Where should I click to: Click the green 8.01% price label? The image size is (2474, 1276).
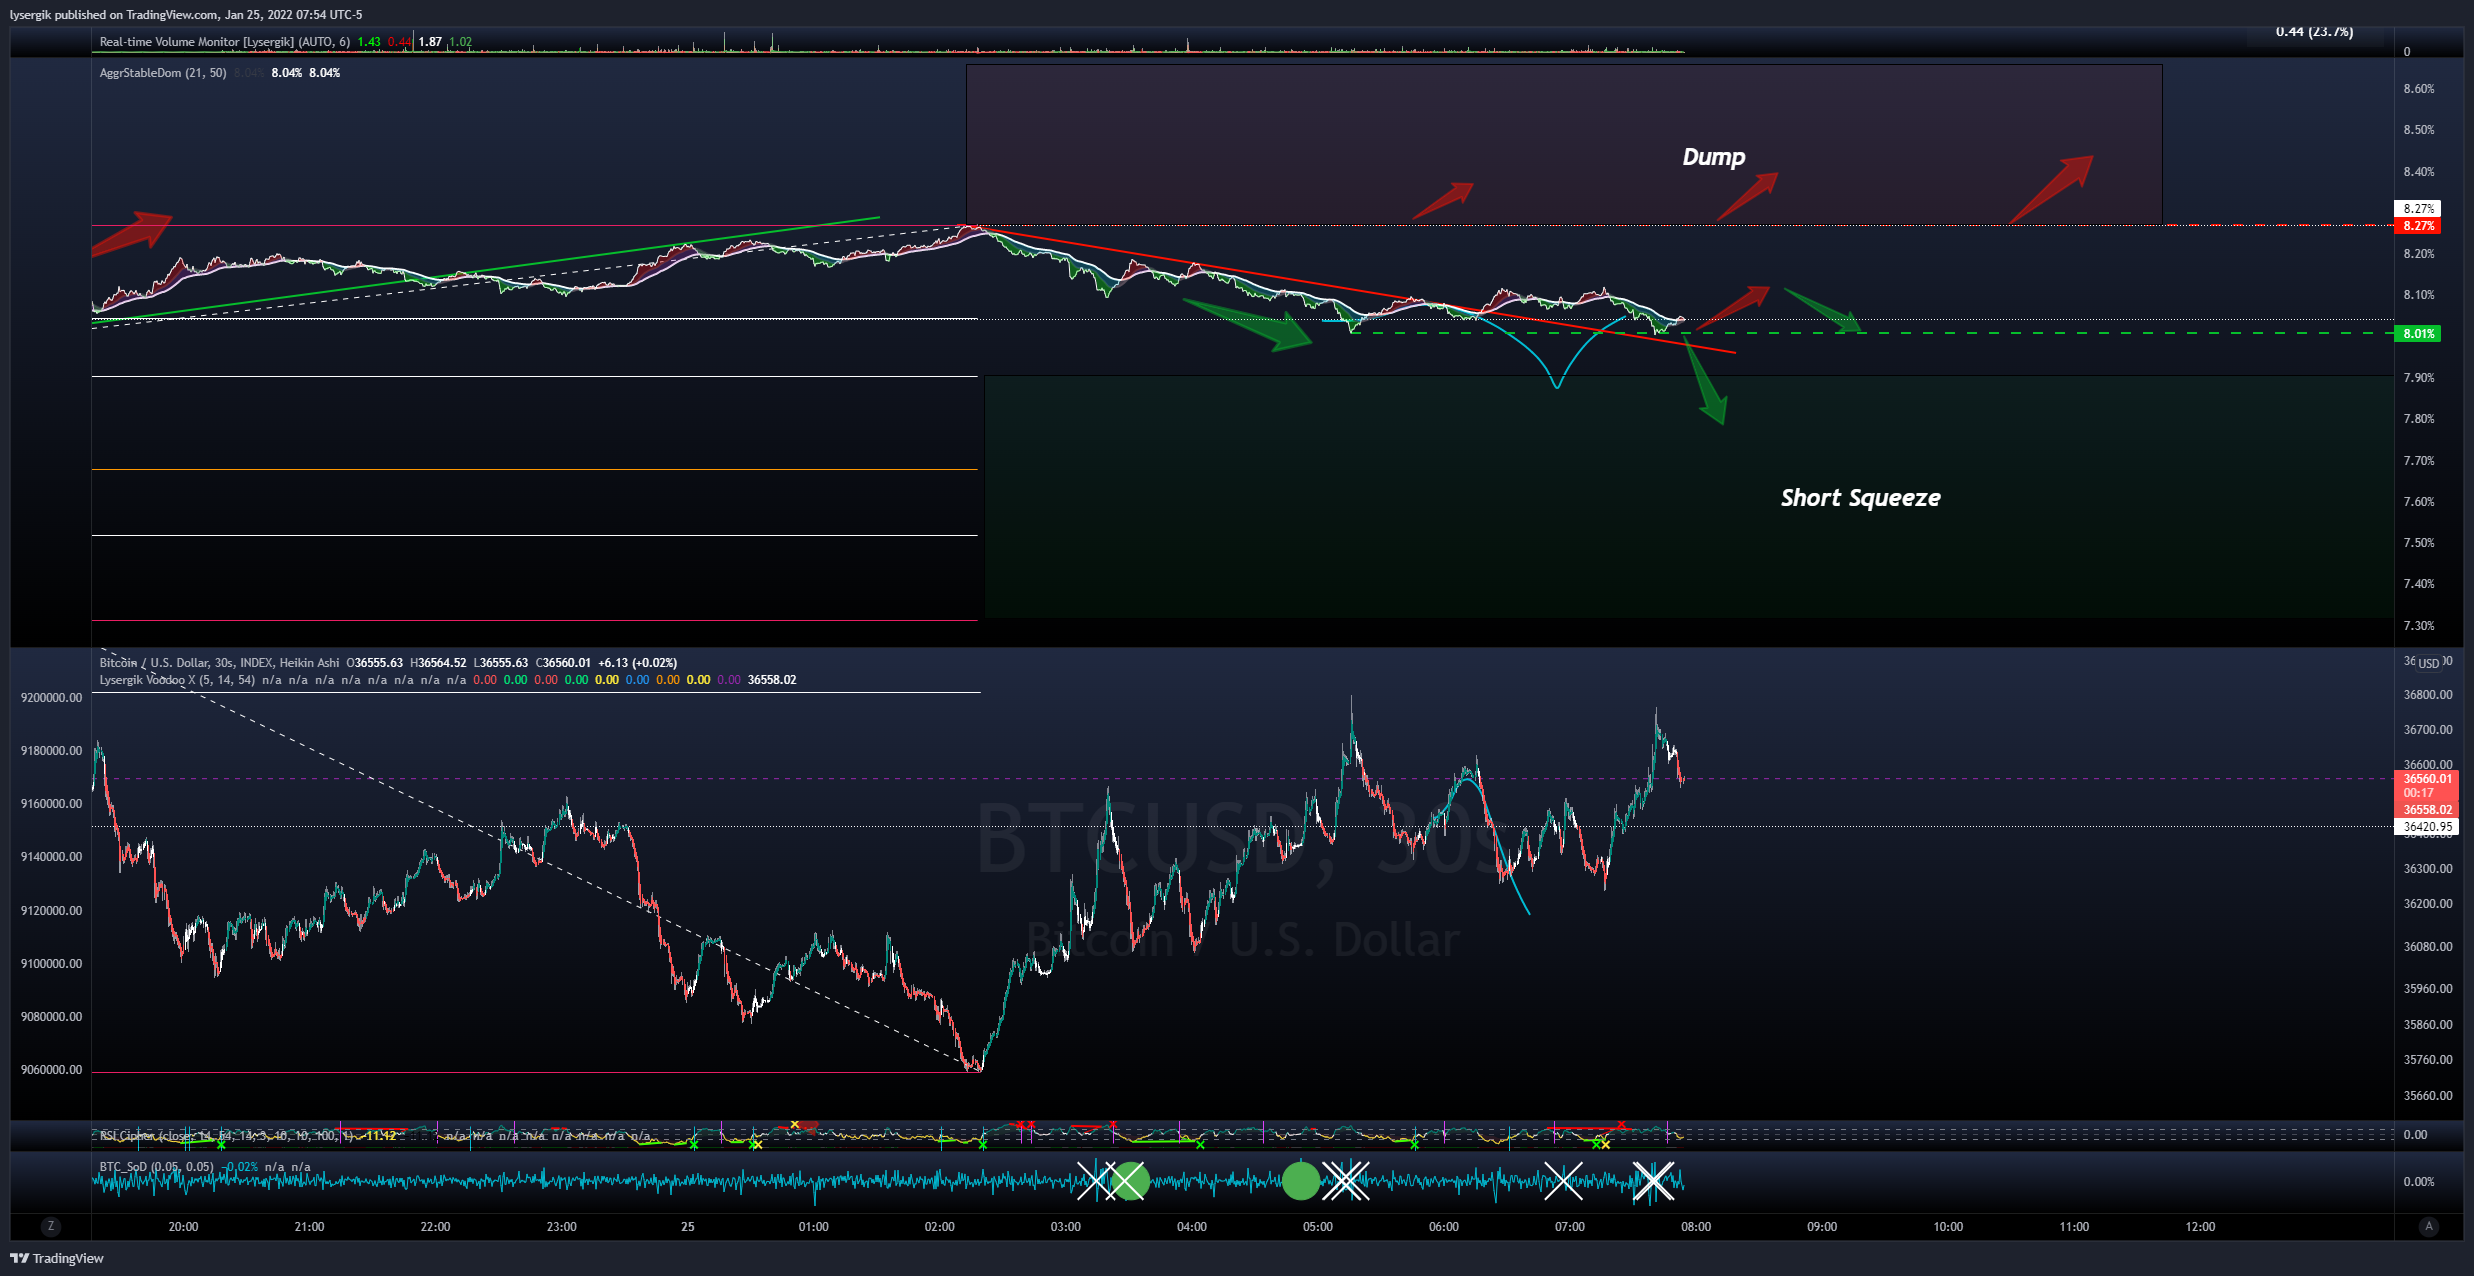[x=2418, y=334]
